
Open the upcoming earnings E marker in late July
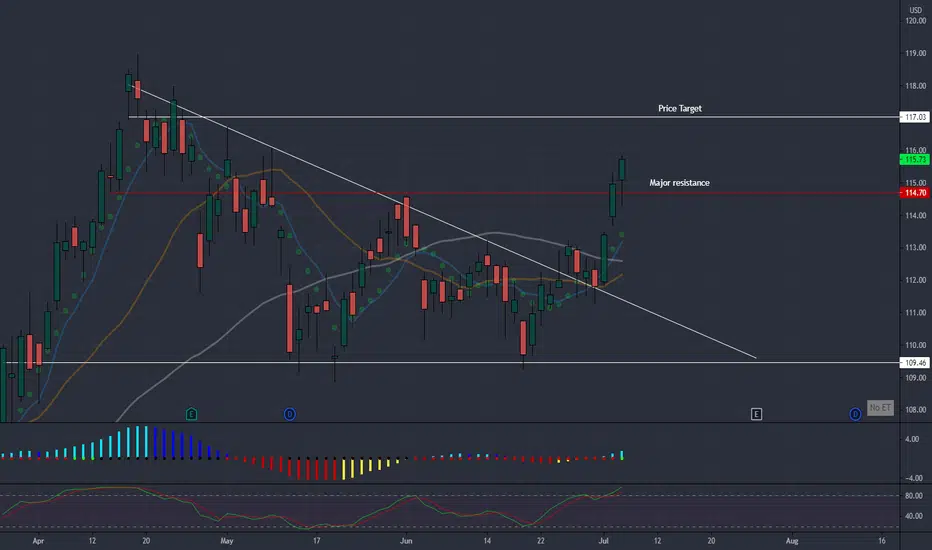coord(756,414)
